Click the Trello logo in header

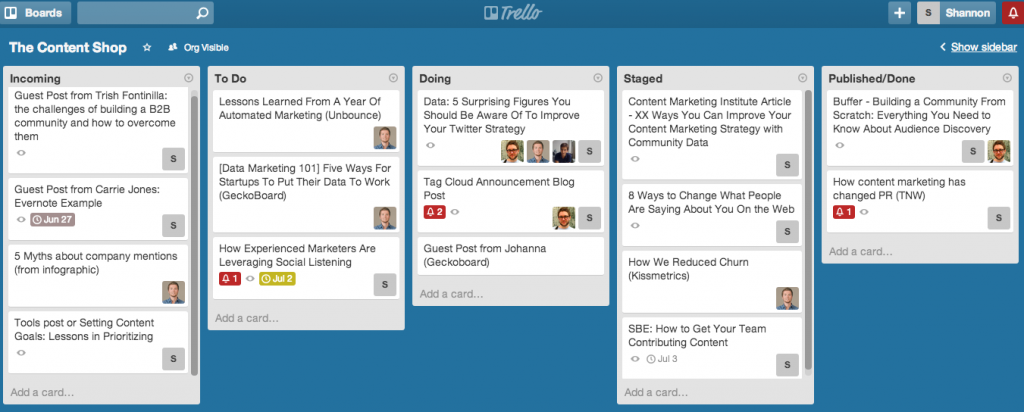pos(513,12)
